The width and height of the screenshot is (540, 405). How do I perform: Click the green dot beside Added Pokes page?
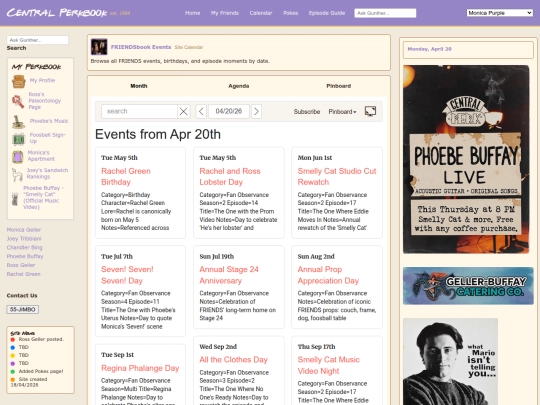tap(13, 372)
